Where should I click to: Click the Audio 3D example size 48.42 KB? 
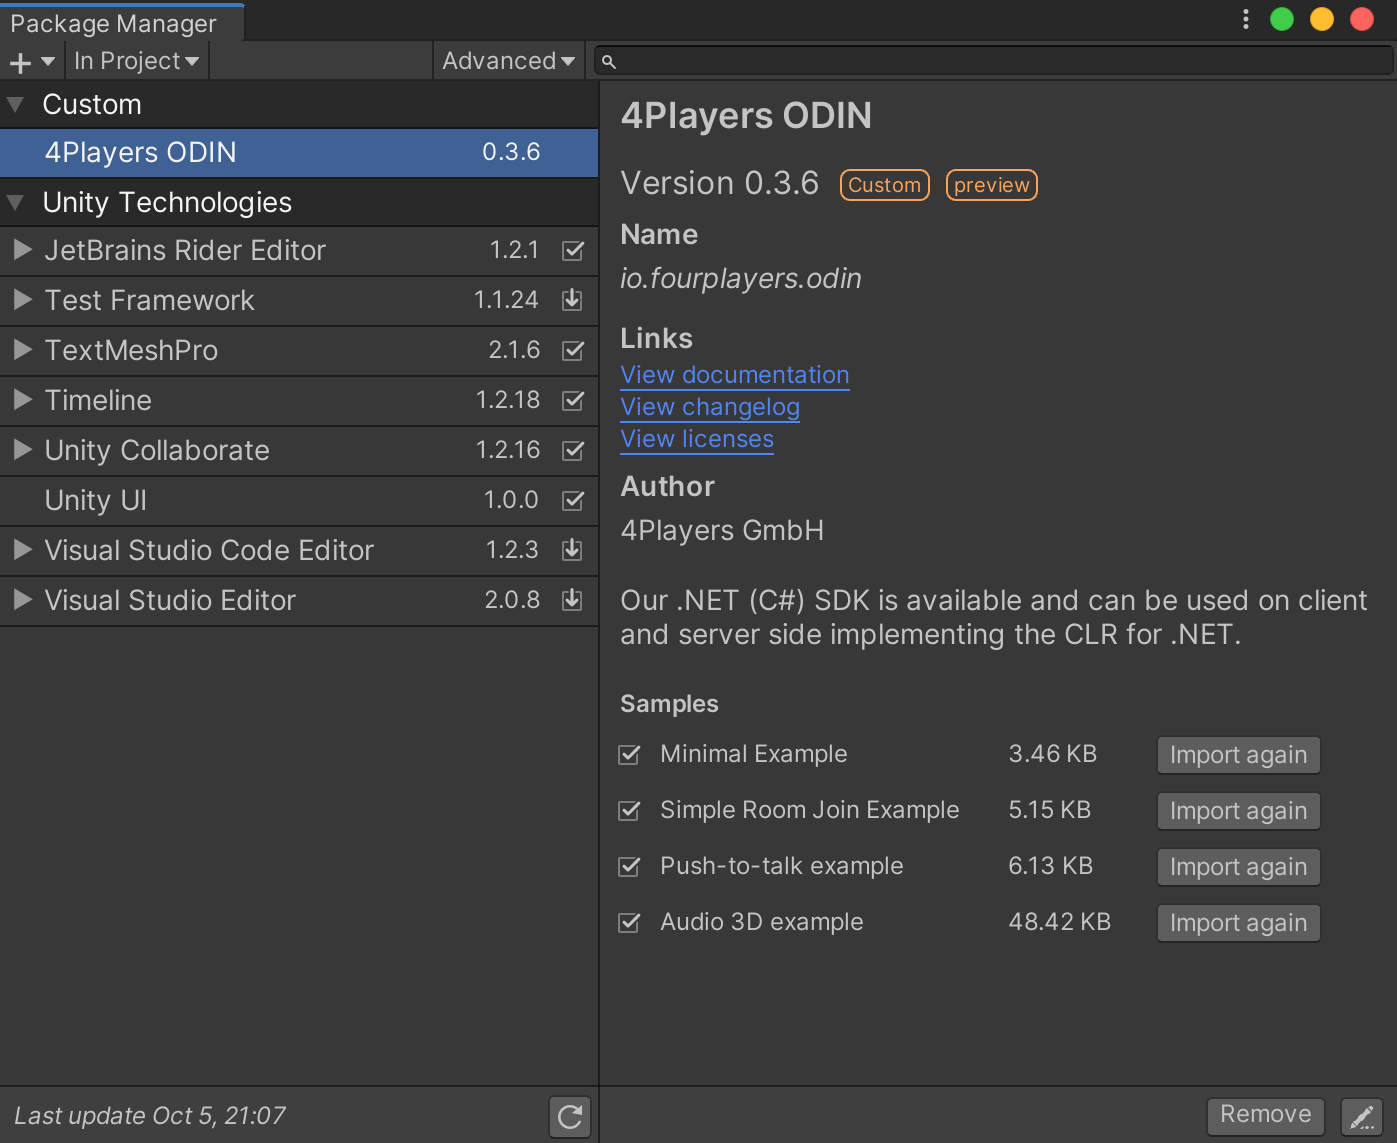1060,922
